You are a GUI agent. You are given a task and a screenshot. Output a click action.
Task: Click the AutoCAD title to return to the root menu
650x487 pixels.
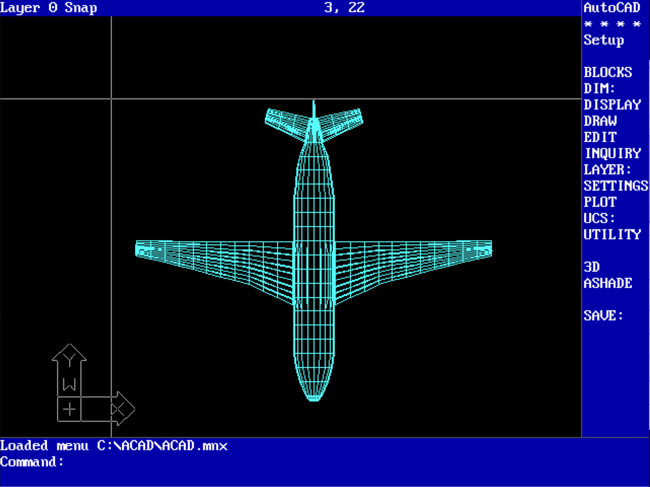coord(612,7)
